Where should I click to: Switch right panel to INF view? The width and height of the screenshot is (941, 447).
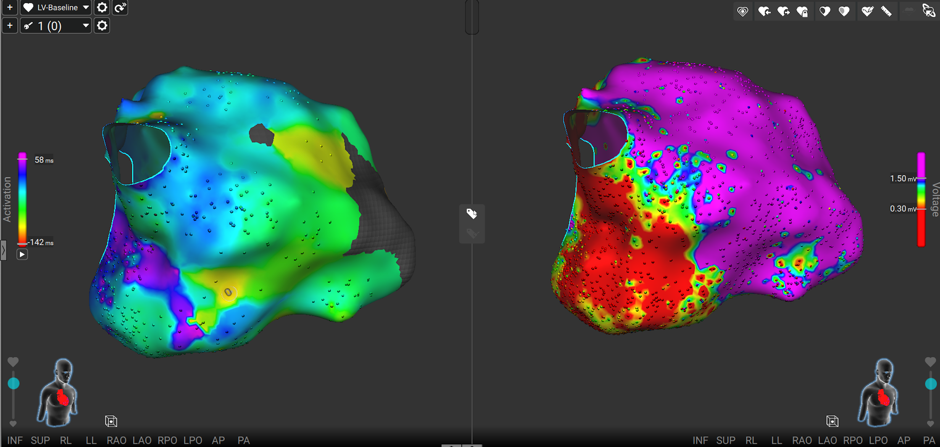pyautogui.click(x=700, y=440)
